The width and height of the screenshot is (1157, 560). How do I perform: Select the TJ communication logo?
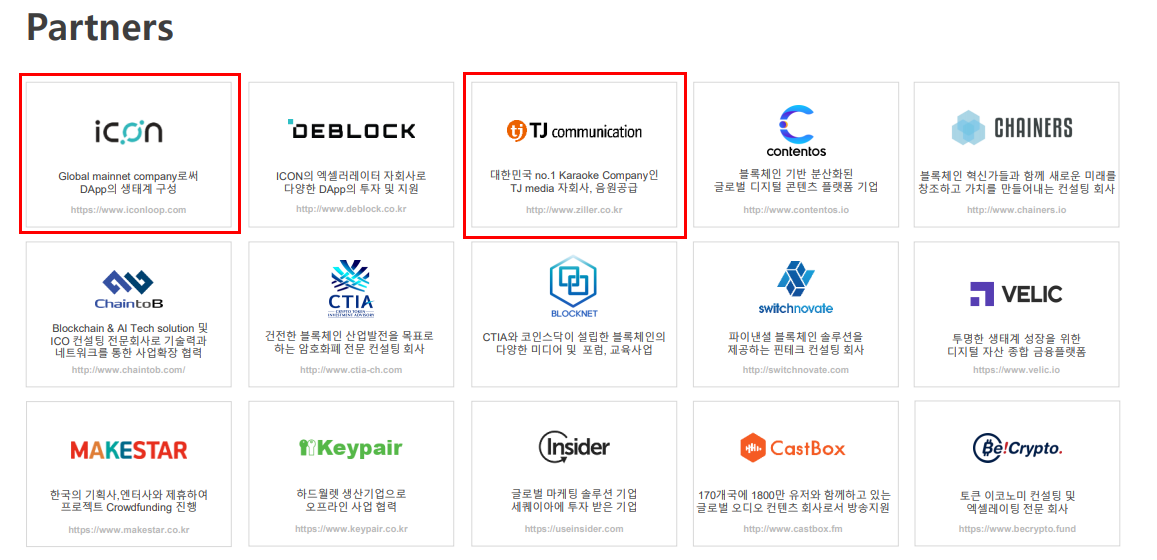[x=574, y=131]
